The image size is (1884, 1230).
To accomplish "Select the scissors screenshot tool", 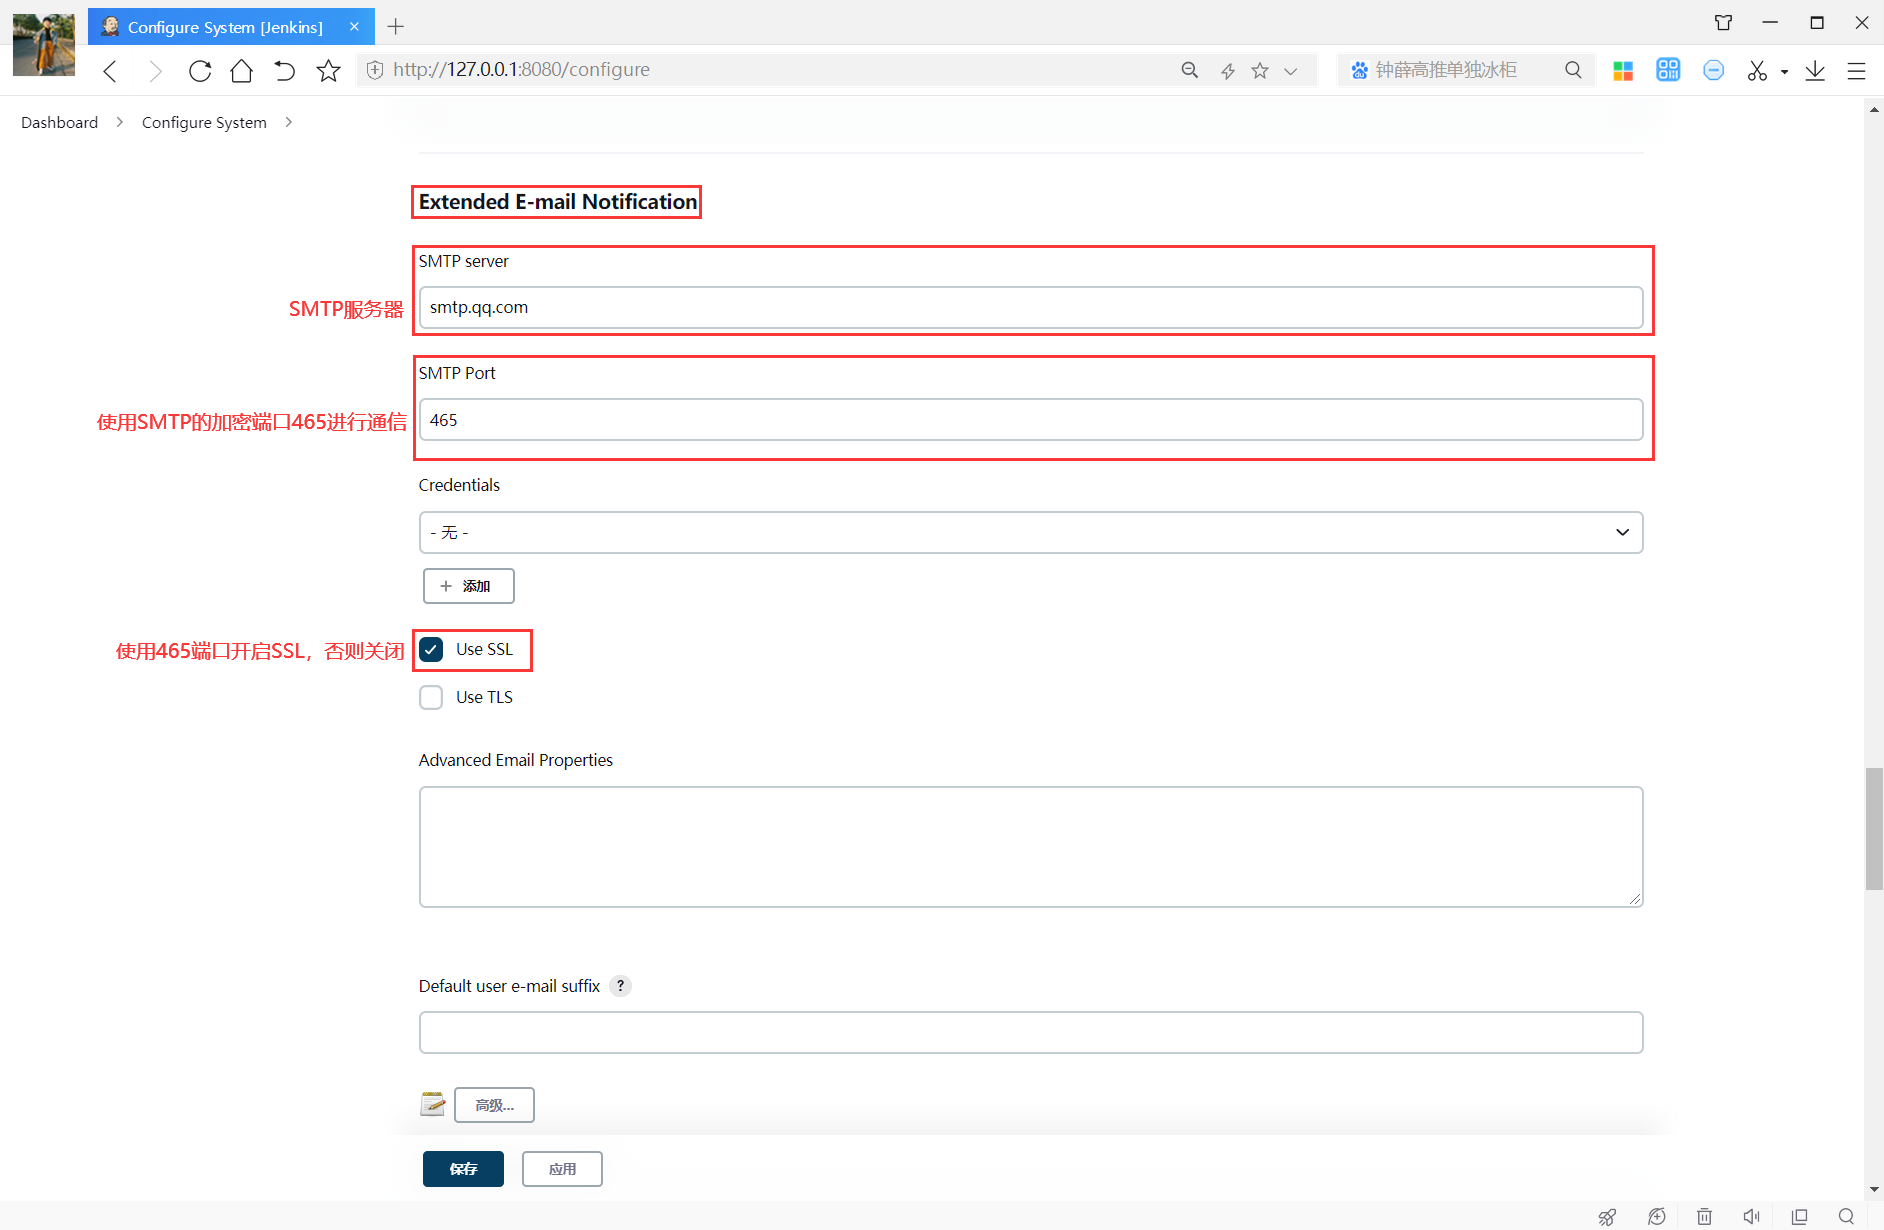I will [x=1757, y=70].
